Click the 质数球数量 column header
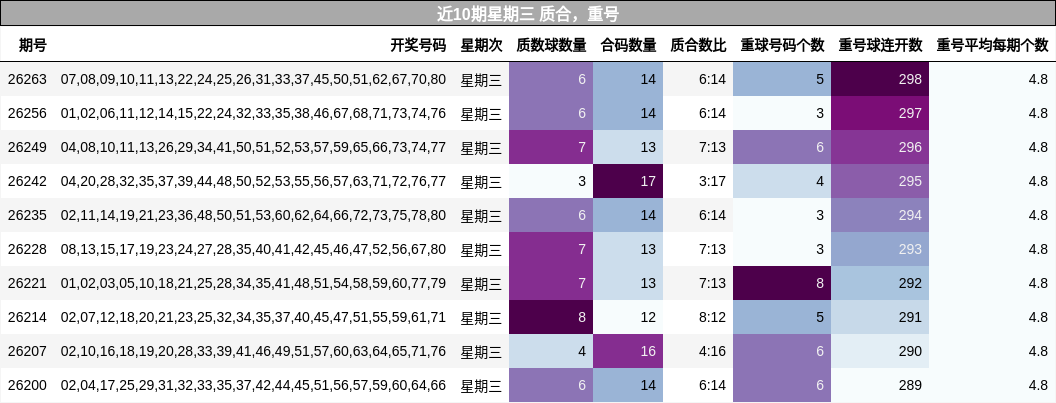The width and height of the screenshot is (1056, 403). click(551, 45)
